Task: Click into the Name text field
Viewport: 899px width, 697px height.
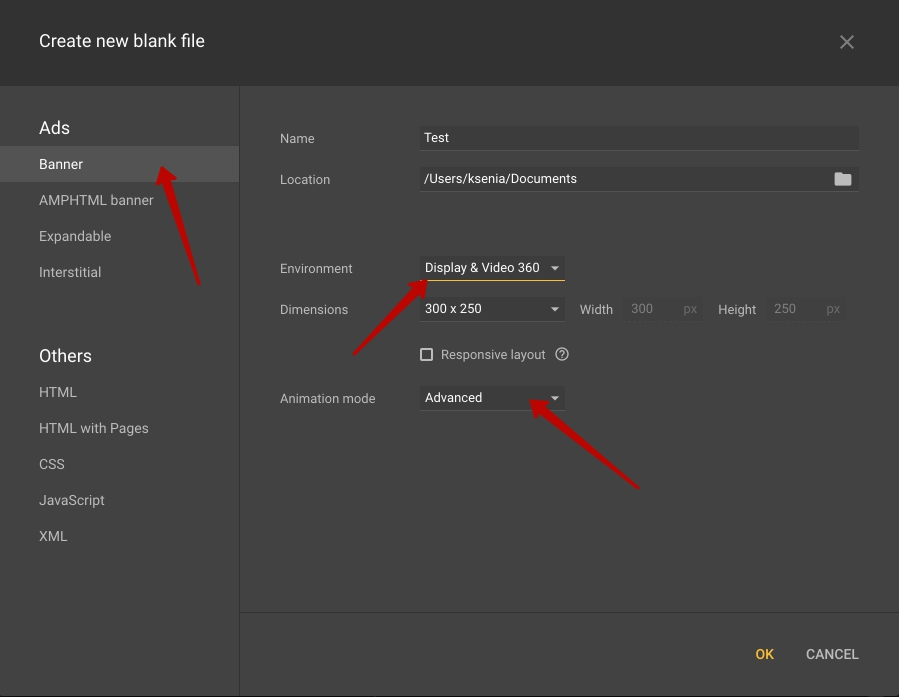Action: click(638, 138)
